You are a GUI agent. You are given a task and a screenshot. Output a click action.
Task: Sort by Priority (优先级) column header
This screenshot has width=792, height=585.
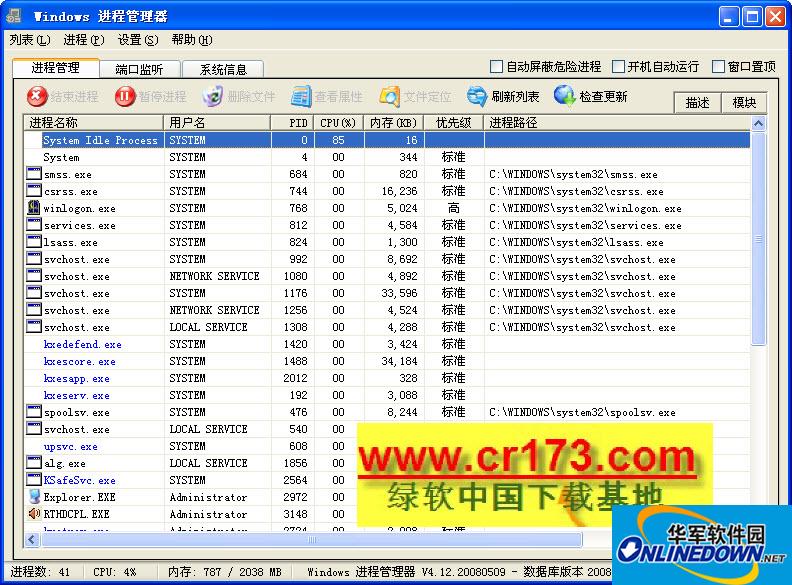454,122
